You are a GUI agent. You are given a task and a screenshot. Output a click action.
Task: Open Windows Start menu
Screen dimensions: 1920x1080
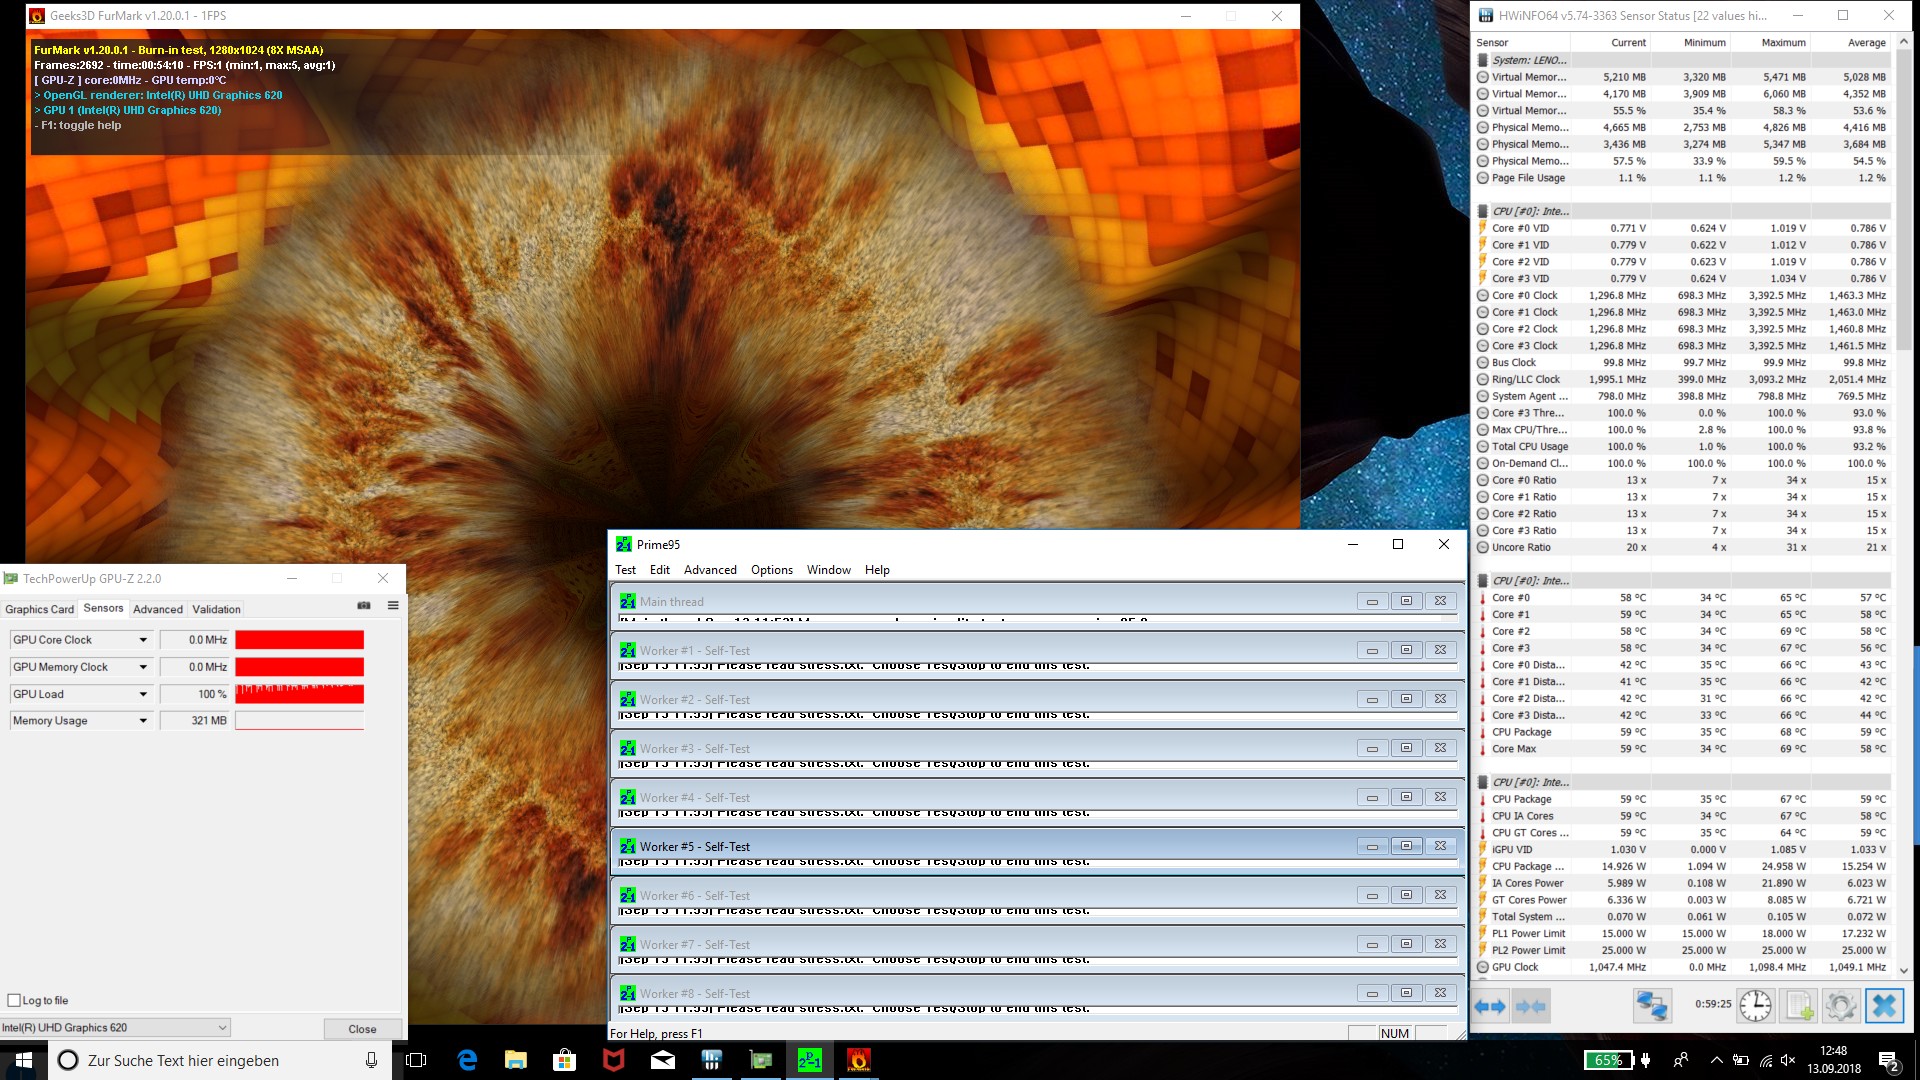coord(24,1060)
